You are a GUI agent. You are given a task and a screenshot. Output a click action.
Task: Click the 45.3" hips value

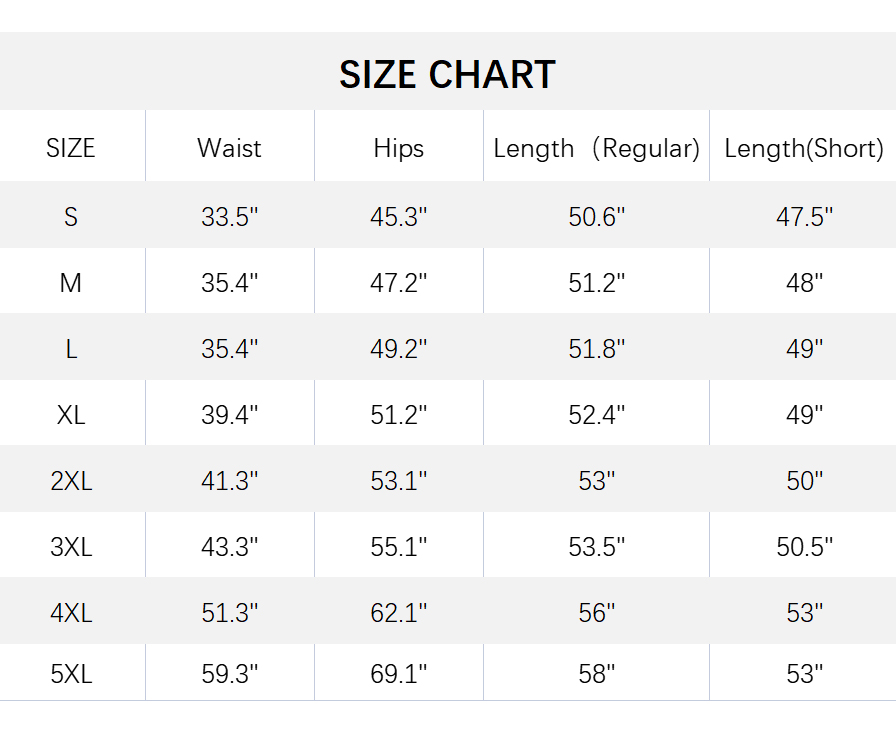click(x=398, y=216)
